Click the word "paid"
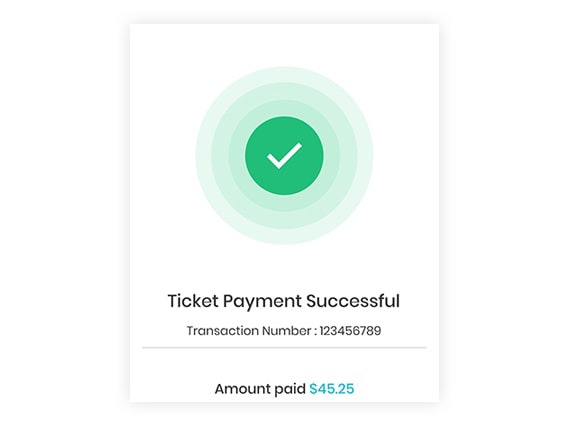 tap(290, 390)
